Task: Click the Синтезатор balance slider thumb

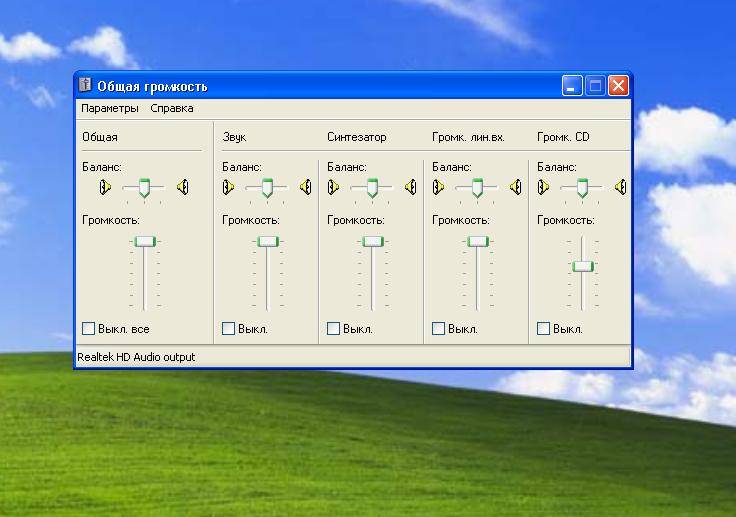Action: [x=373, y=188]
